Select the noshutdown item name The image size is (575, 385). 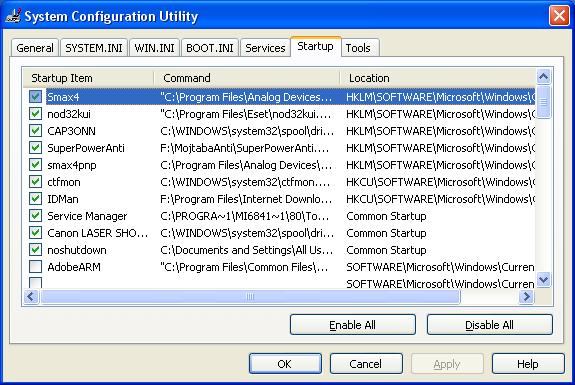coord(77,250)
